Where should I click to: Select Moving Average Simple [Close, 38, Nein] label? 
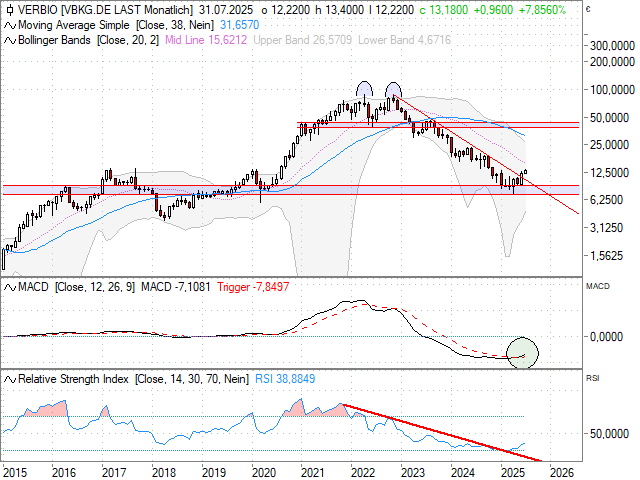point(116,25)
